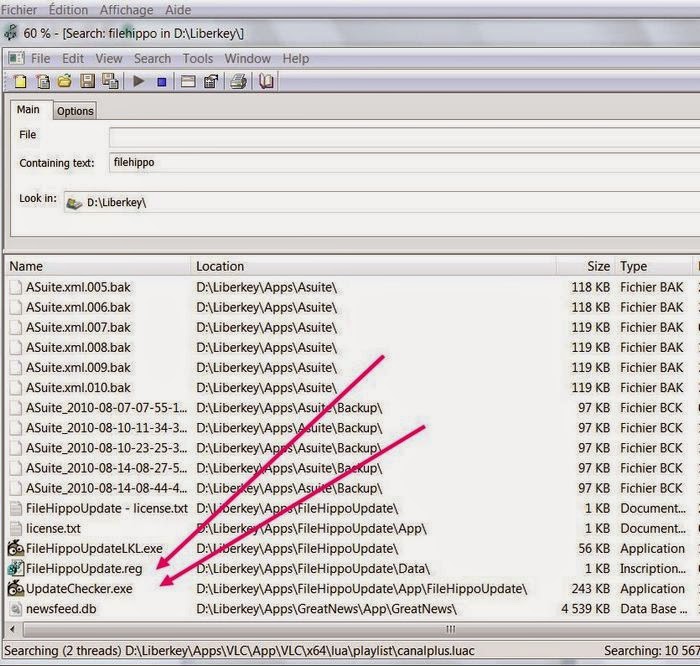
Task: Click Data Base type cell of newsfeed.db
Action: click(x=654, y=608)
